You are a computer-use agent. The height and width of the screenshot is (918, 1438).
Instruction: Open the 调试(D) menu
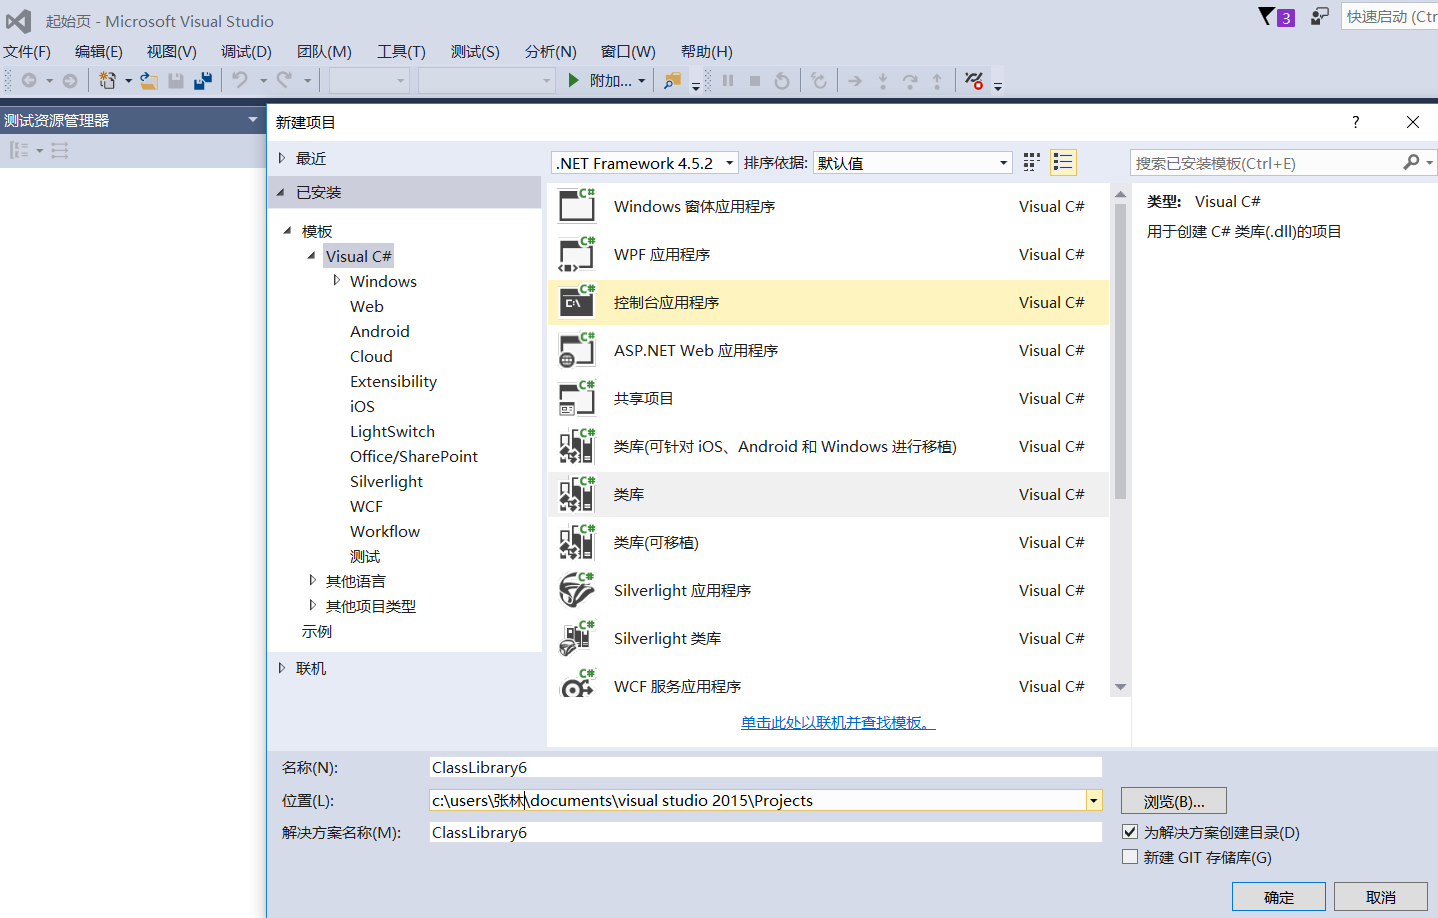(x=246, y=51)
